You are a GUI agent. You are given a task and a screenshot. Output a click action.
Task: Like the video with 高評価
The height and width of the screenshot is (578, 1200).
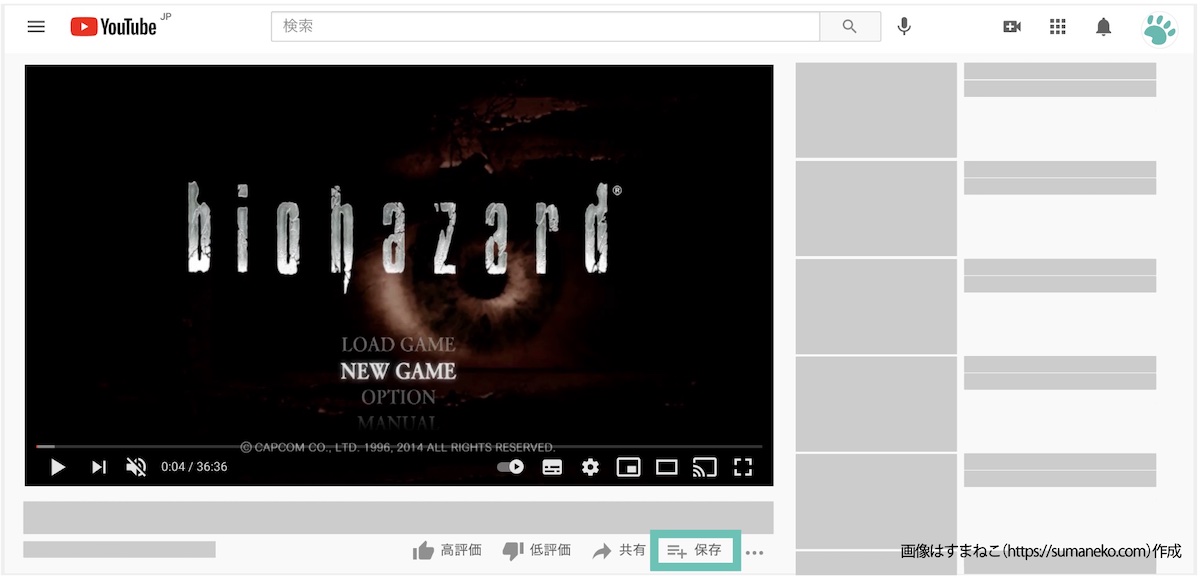click(x=447, y=550)
